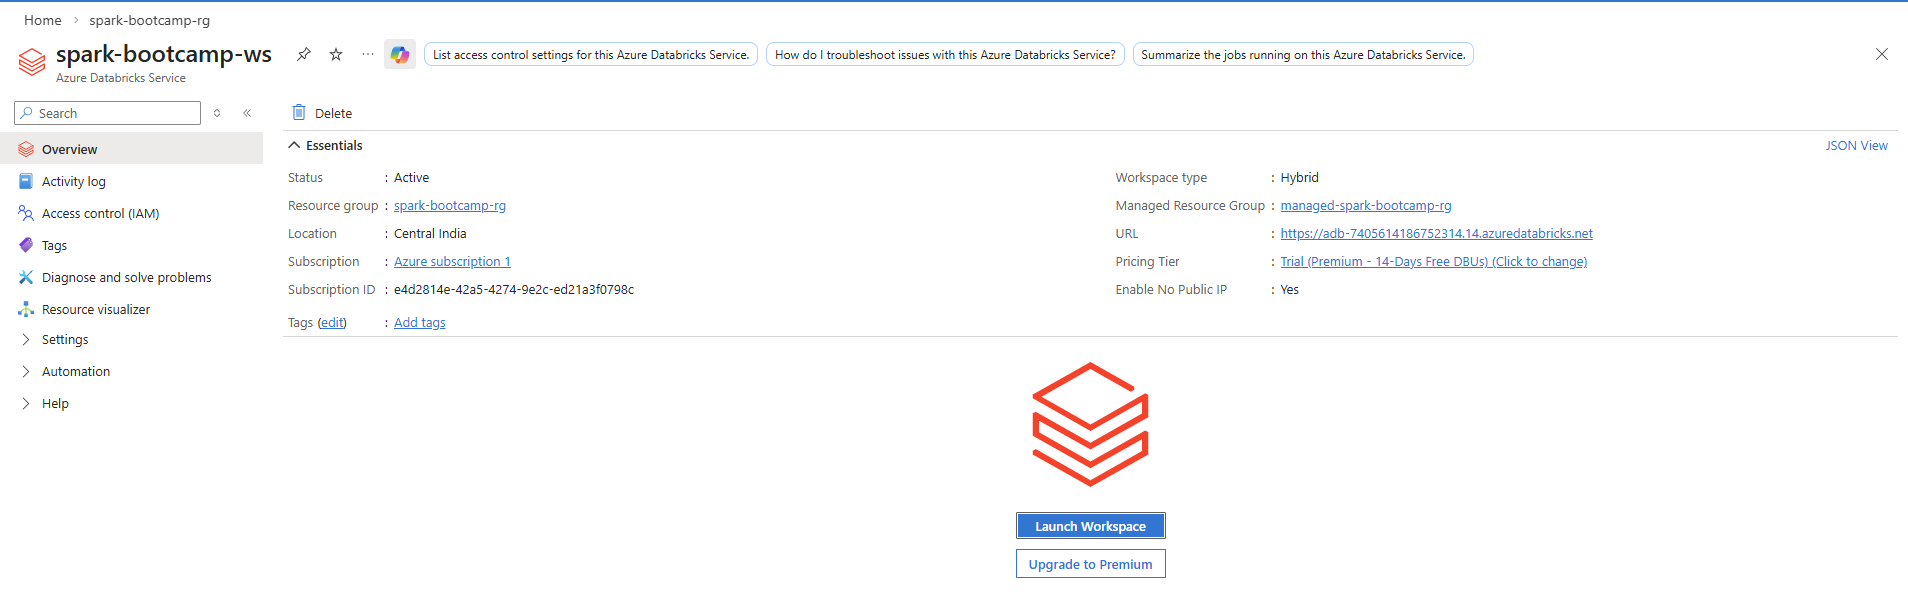This screenshot has width=1908, height=601.
Task: Click the Delete trash icon
Action: pyautogui.click(x=299, y=112)
